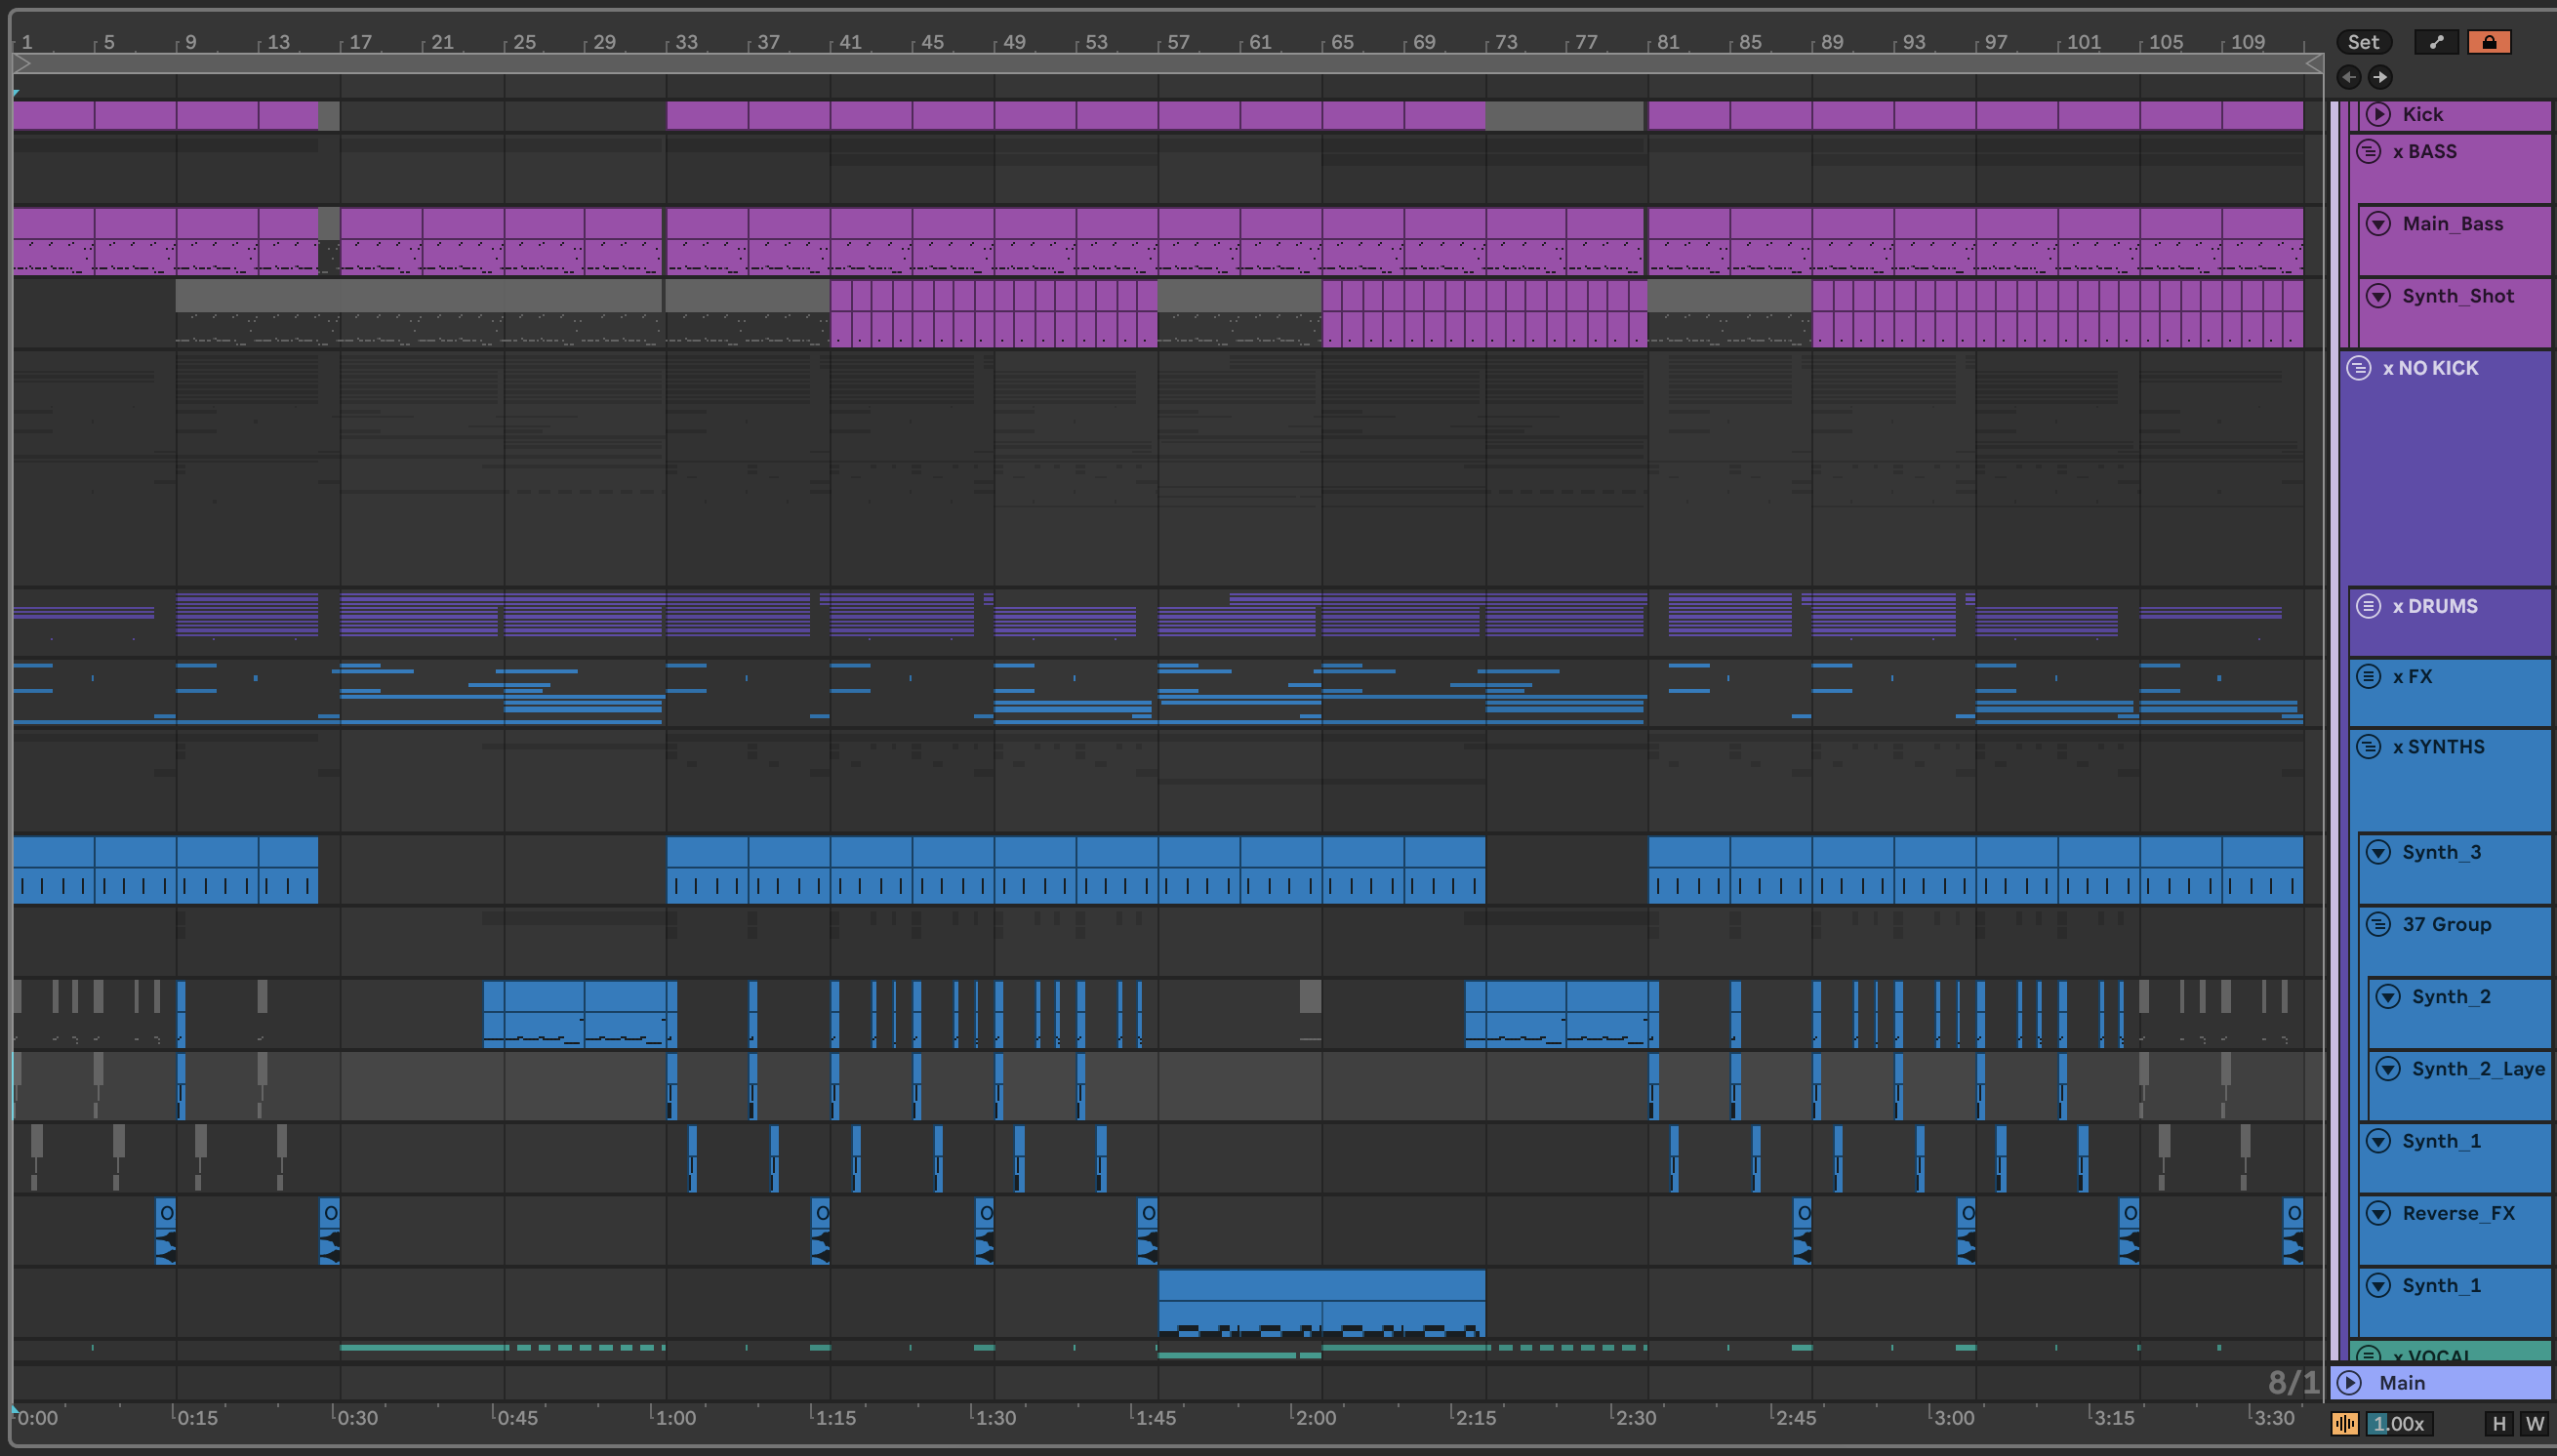Click the 3:15 mark on time ruler
This screenshot has height=1456, width=2557.
(x=2113, y=1417)
